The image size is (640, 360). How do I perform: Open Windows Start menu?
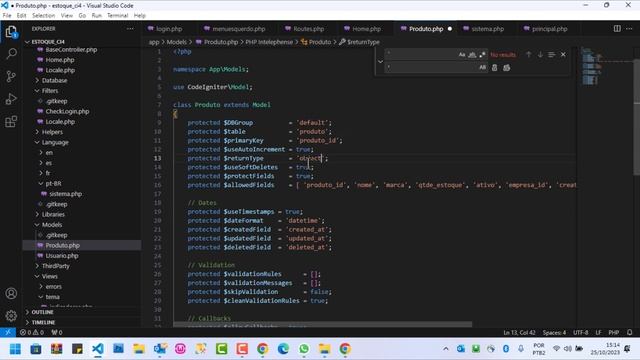[15, 349]
